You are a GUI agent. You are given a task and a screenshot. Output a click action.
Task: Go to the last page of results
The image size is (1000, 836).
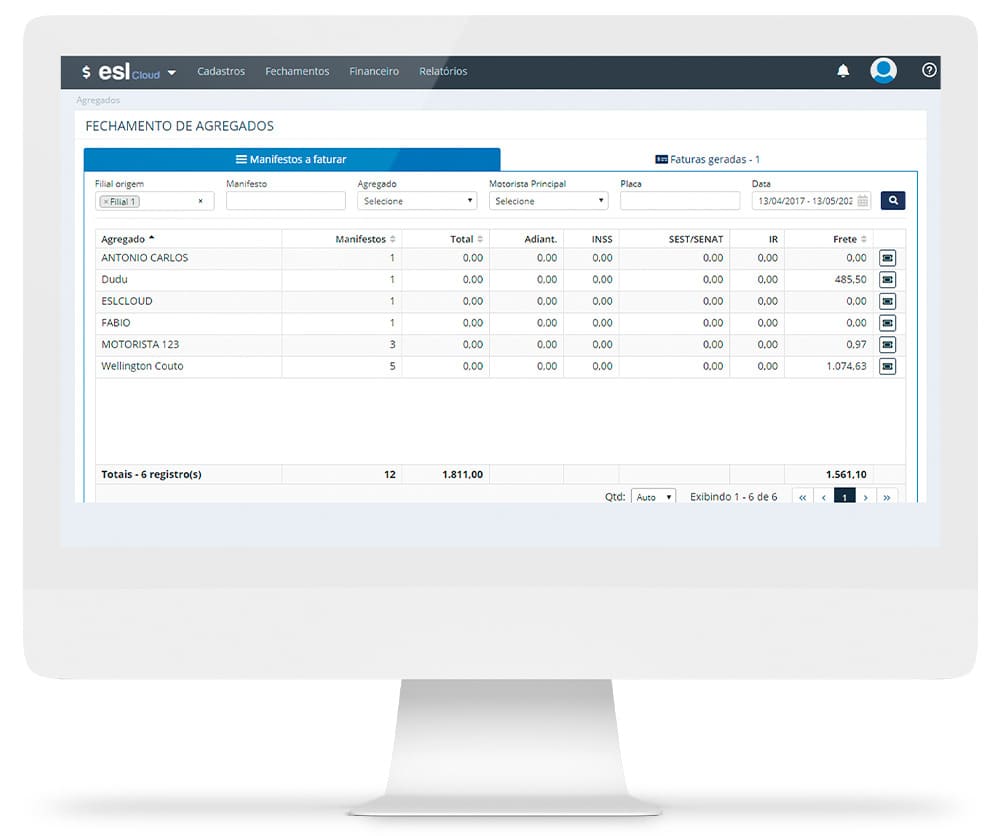tap(886, 497)
